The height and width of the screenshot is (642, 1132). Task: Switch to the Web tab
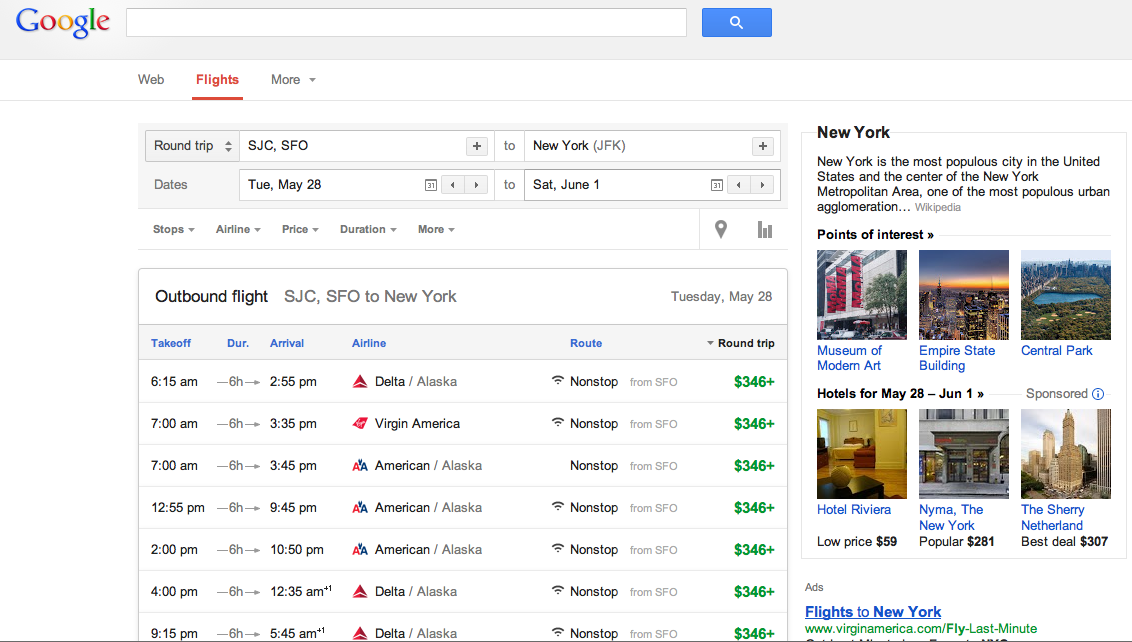click(x=151, y=79)
